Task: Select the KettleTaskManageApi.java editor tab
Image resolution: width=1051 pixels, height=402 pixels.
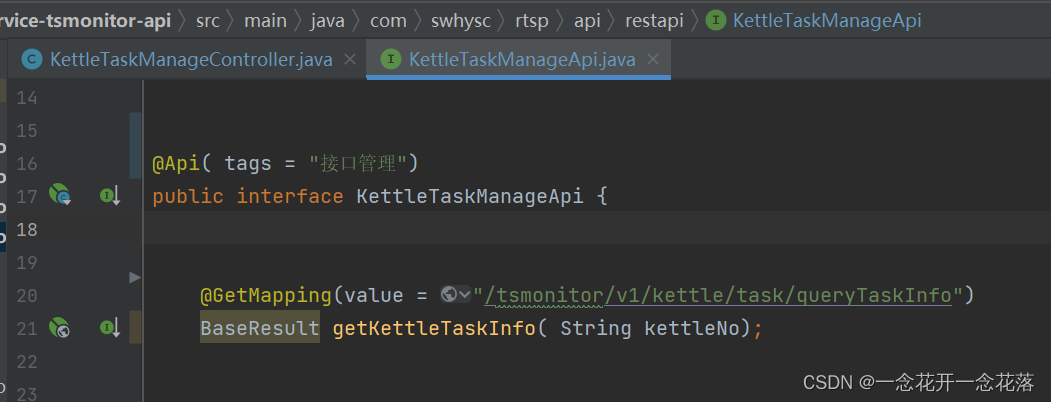Action: click(x=522, y=60)
